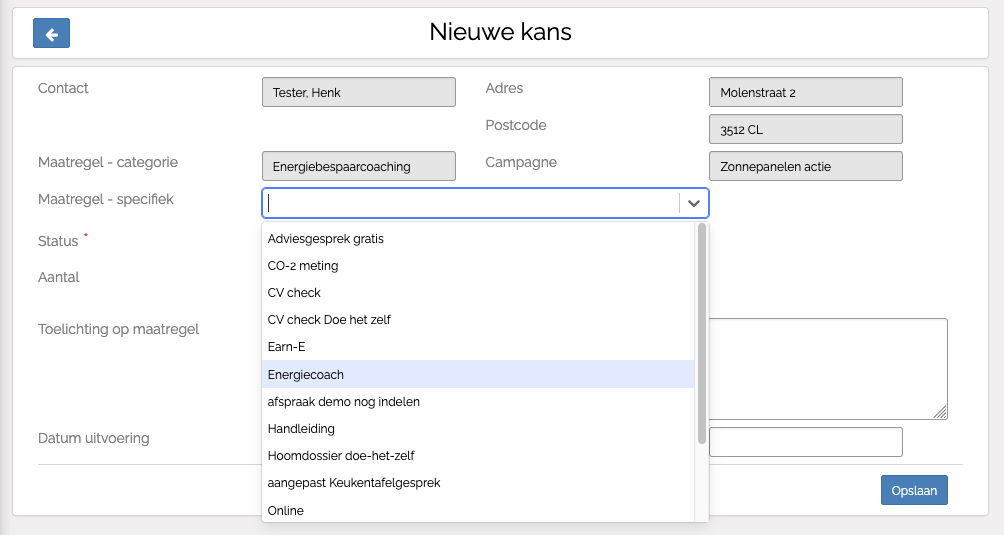Image resolution: width=1004 pixels, height=535 pixels.
Task: Expand the Maatregel - specifiek dropdown chevron
Action: click(693, 203)
